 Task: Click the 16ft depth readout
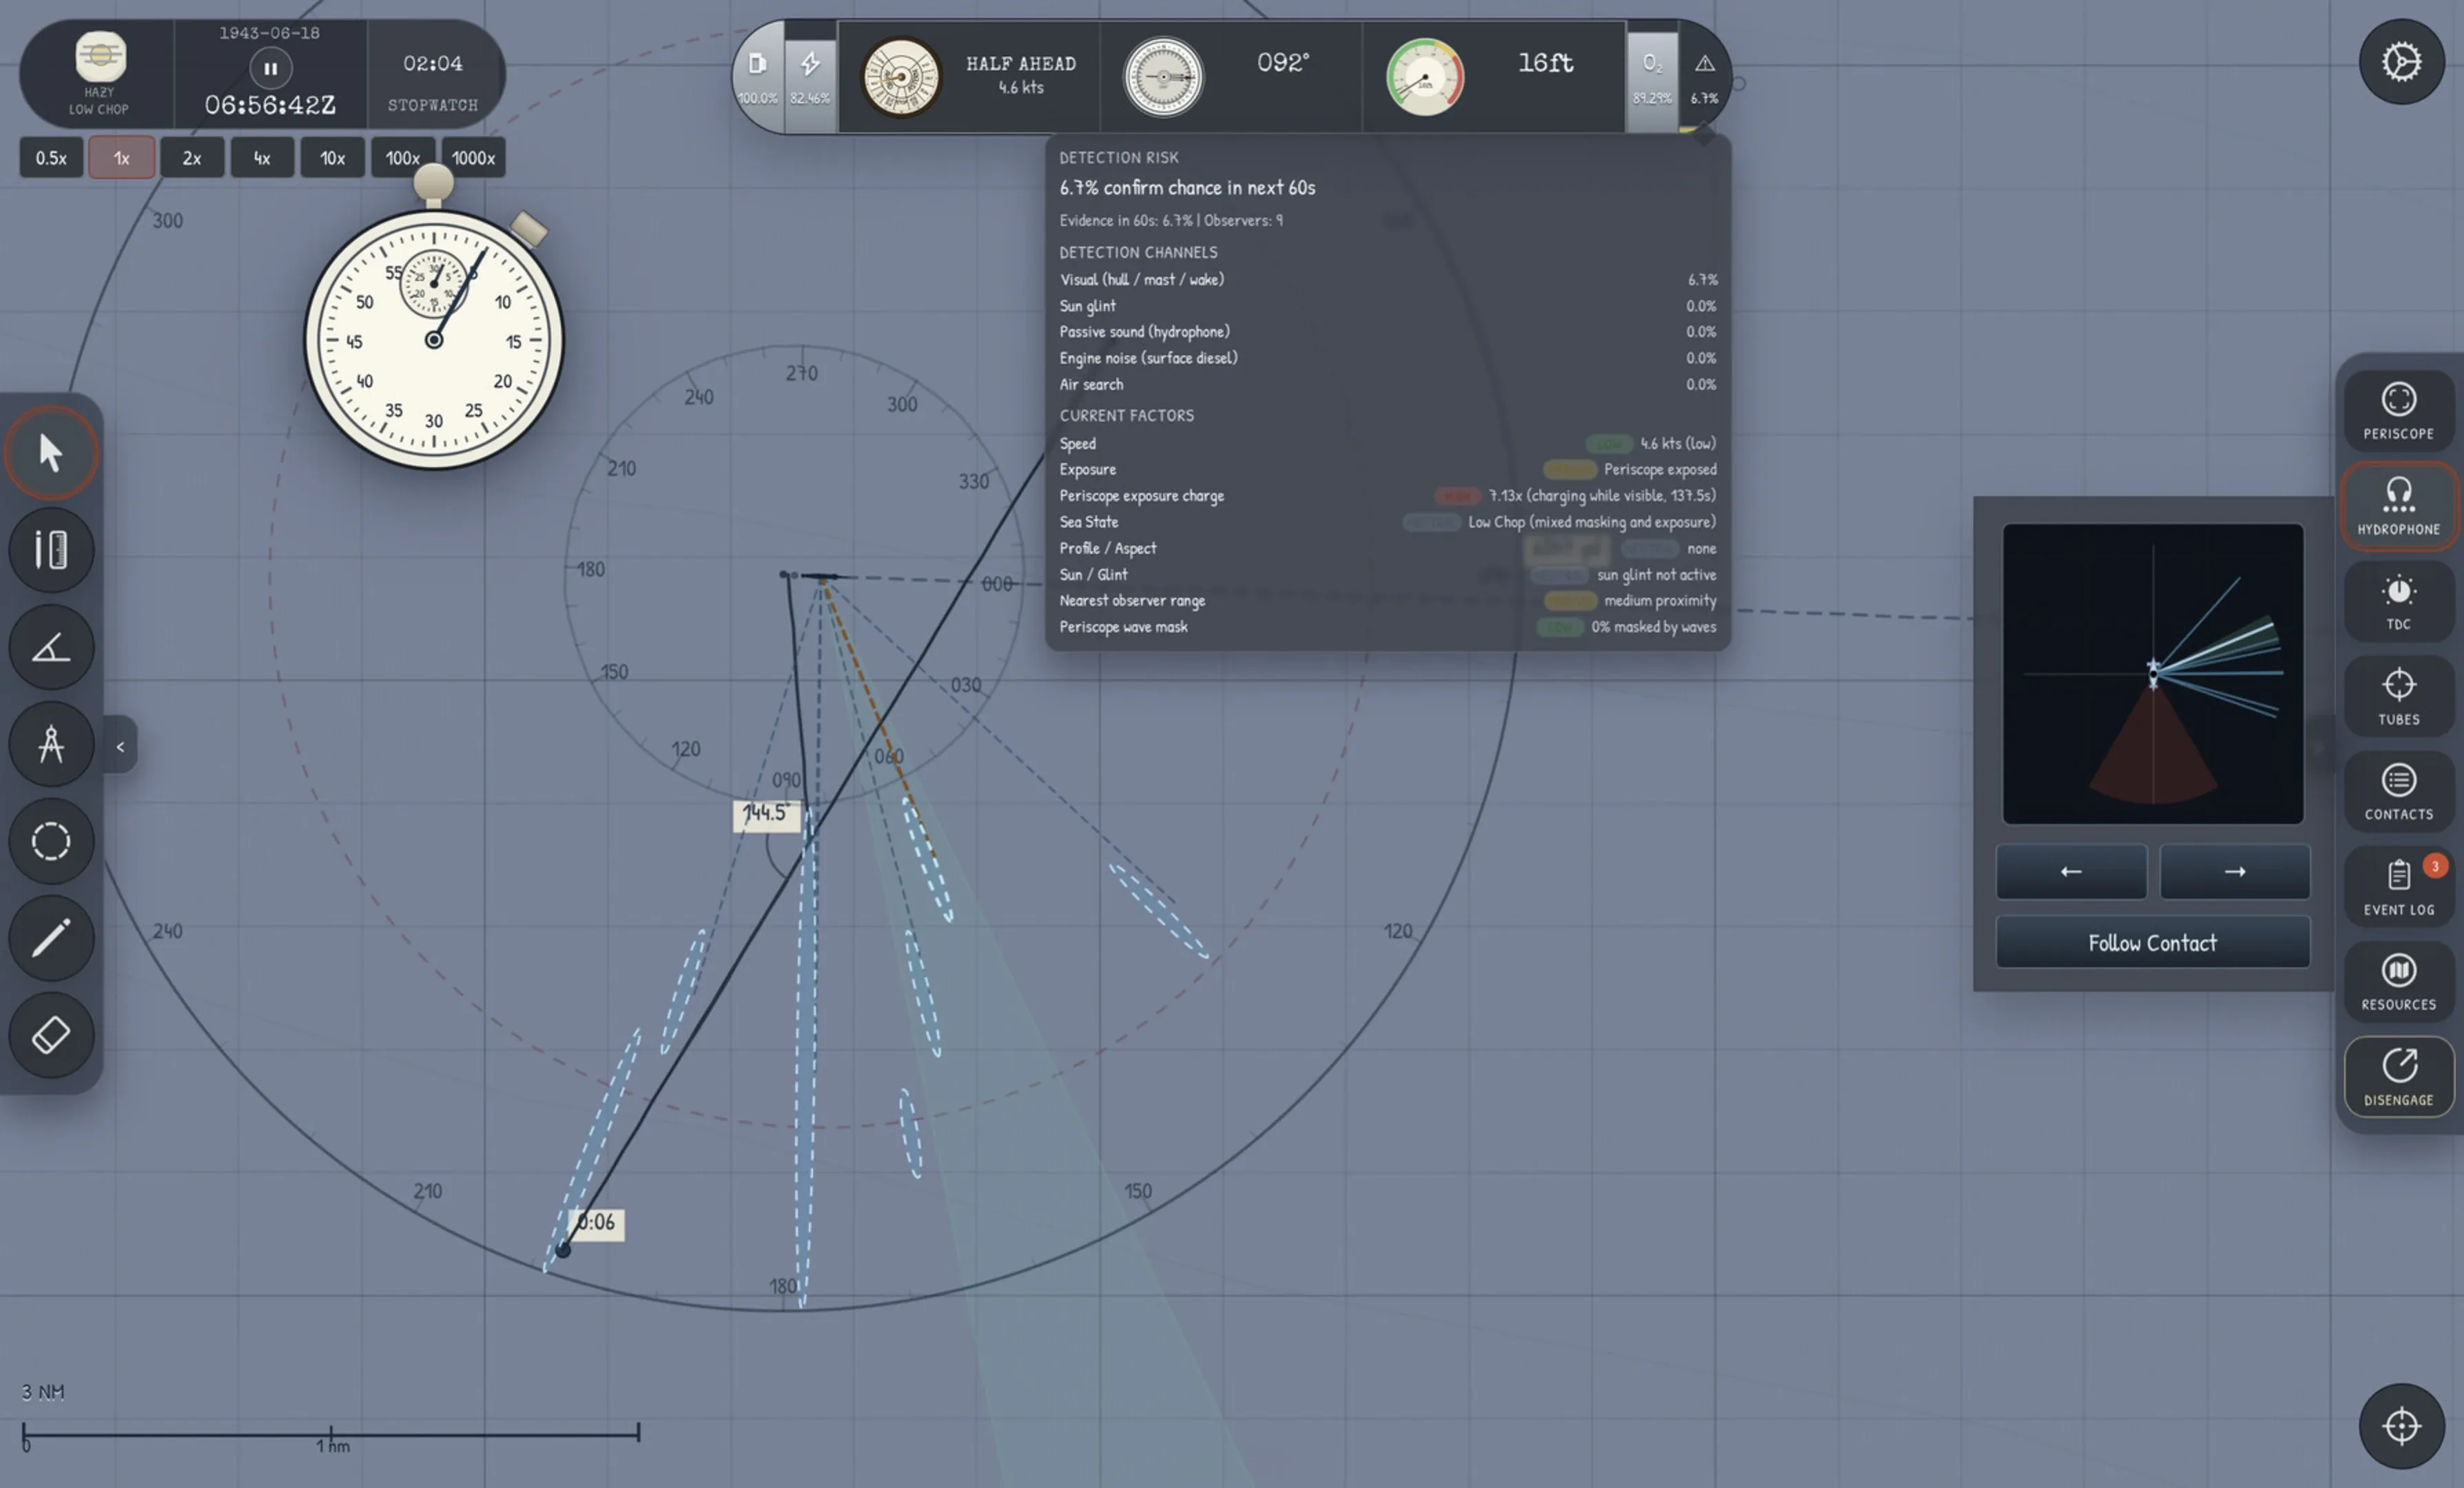coord(1546,63)
